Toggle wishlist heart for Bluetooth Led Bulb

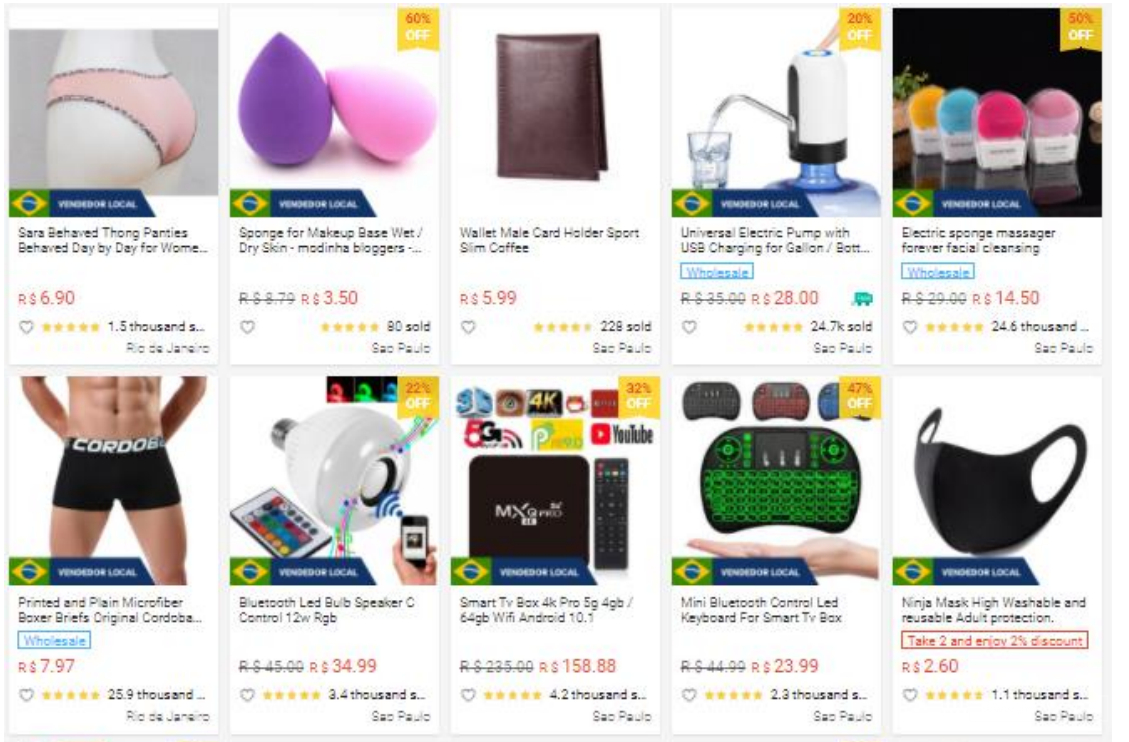[x=247, y=695]
